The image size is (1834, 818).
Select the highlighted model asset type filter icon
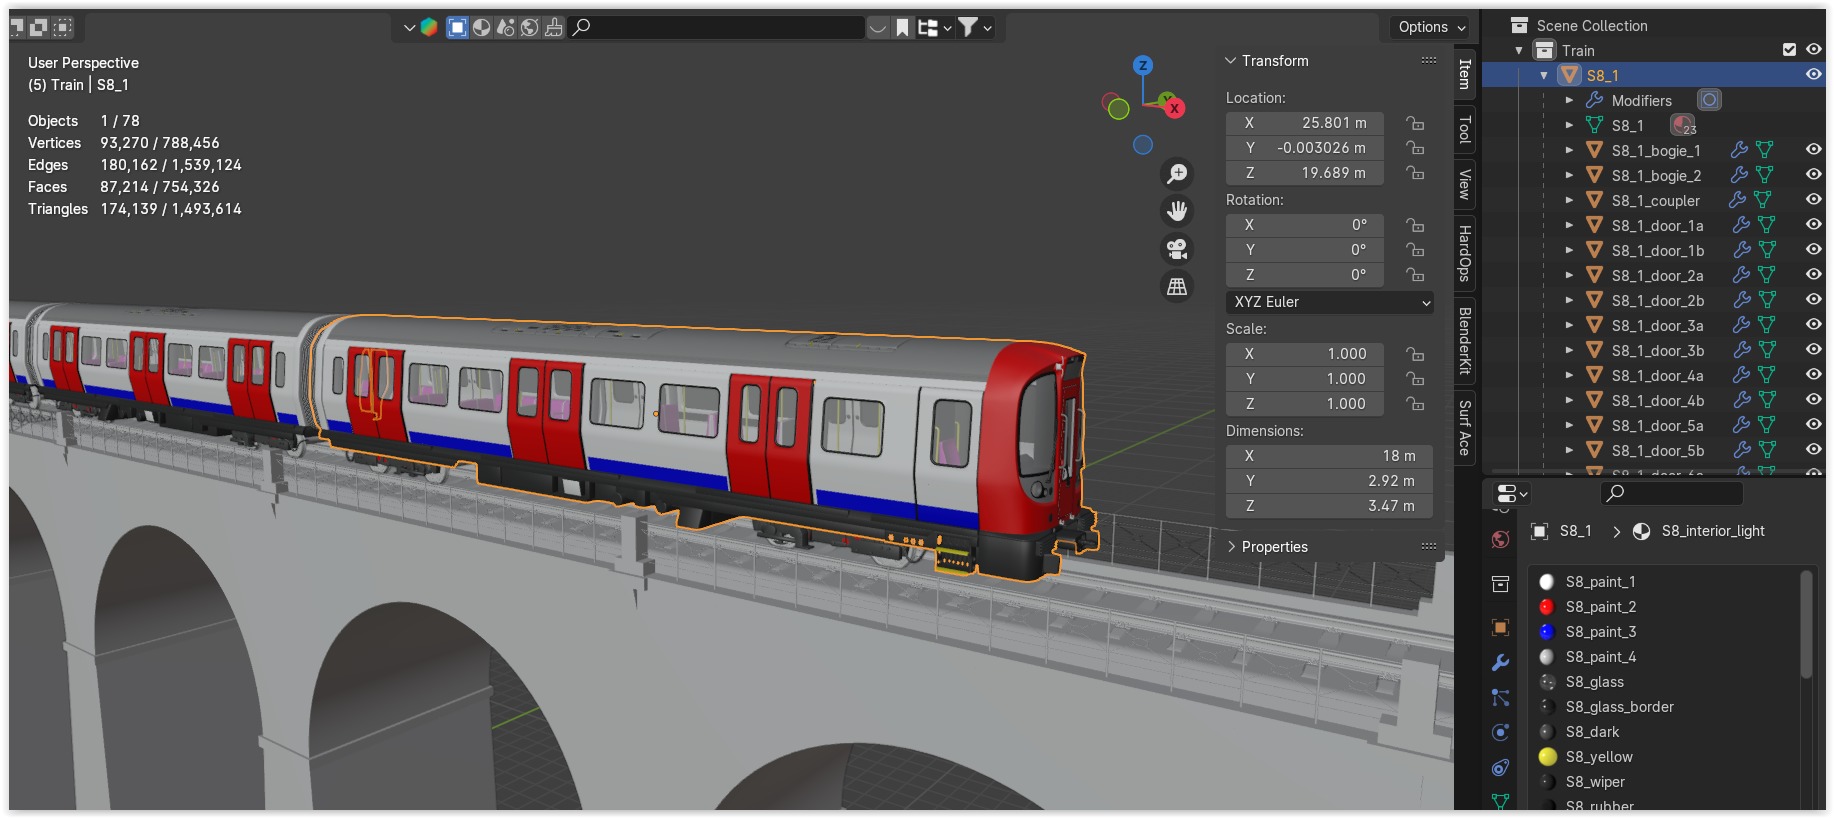pyautogui.click(x=457, y=27)
